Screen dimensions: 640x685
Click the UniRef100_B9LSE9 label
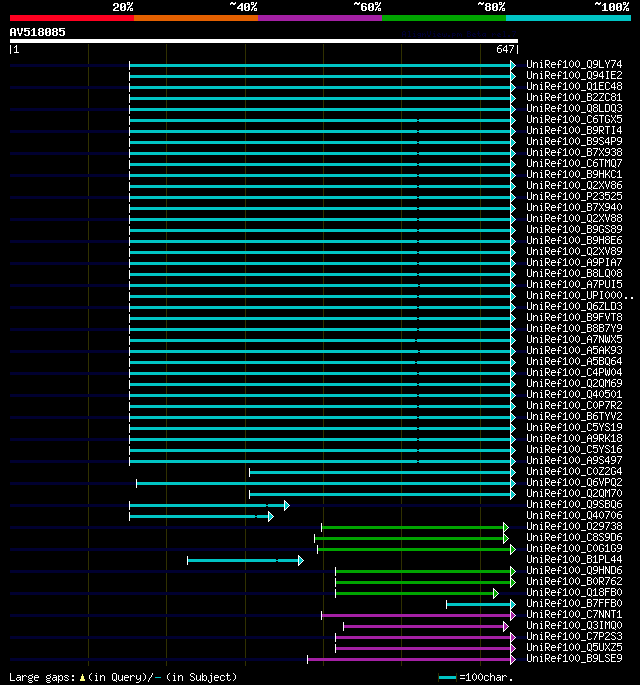click(574, 658)
